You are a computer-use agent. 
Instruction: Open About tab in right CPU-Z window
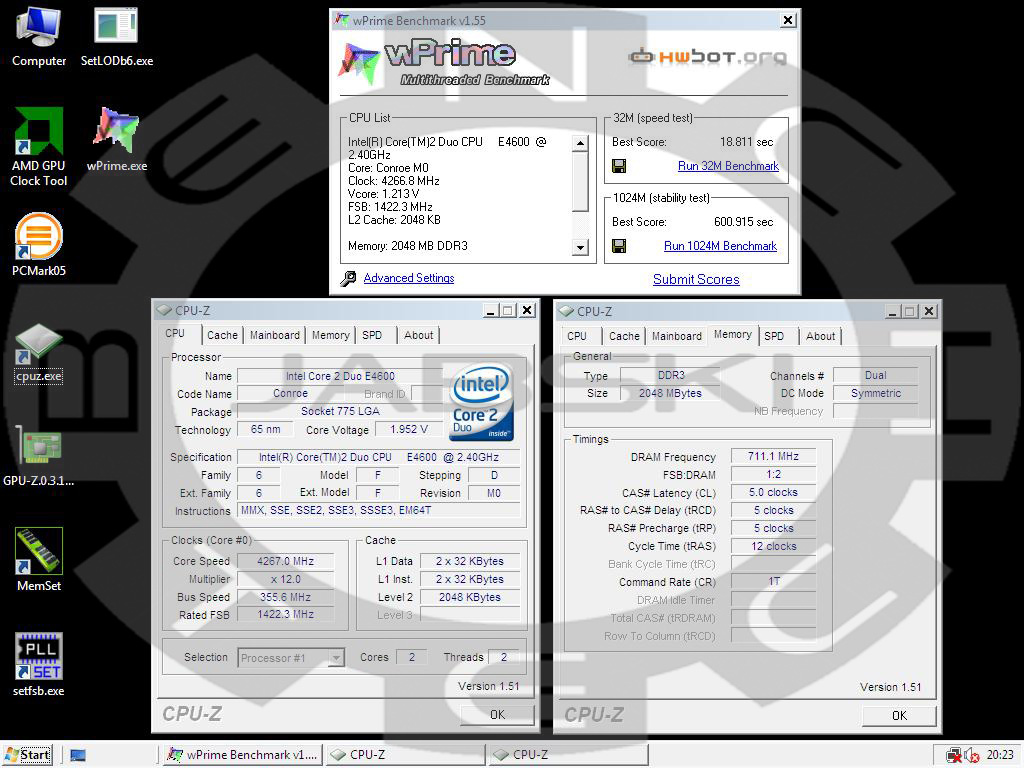(x=820, y=336)
